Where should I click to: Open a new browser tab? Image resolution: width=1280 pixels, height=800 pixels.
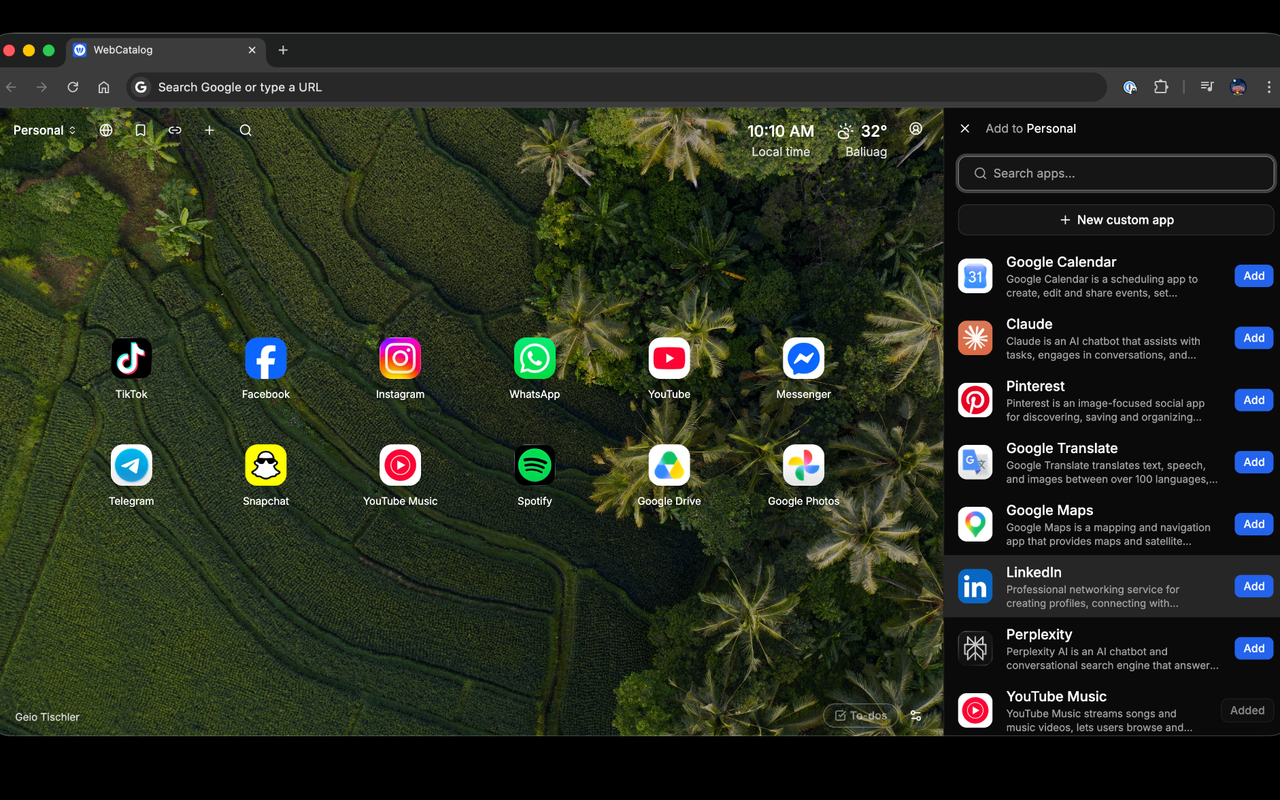283,50
